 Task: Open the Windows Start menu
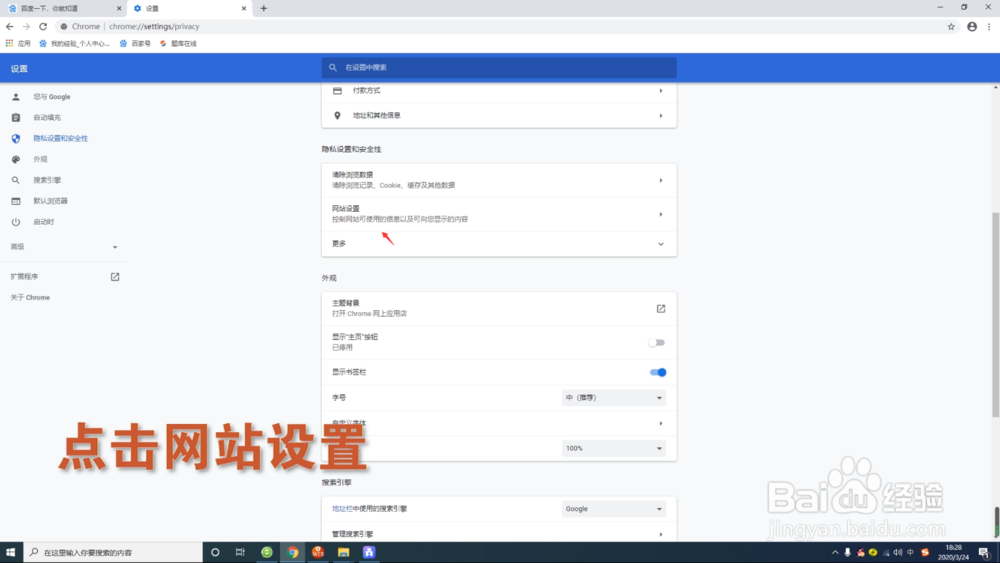point(11,552)
